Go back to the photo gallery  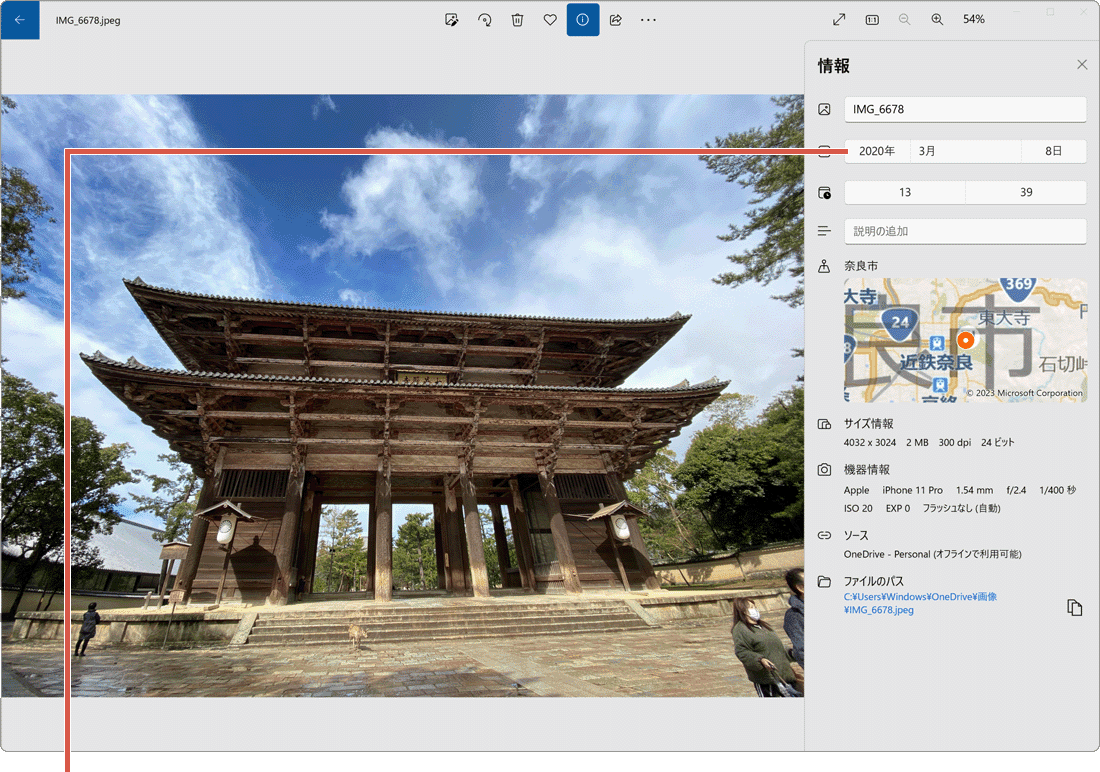20,19
